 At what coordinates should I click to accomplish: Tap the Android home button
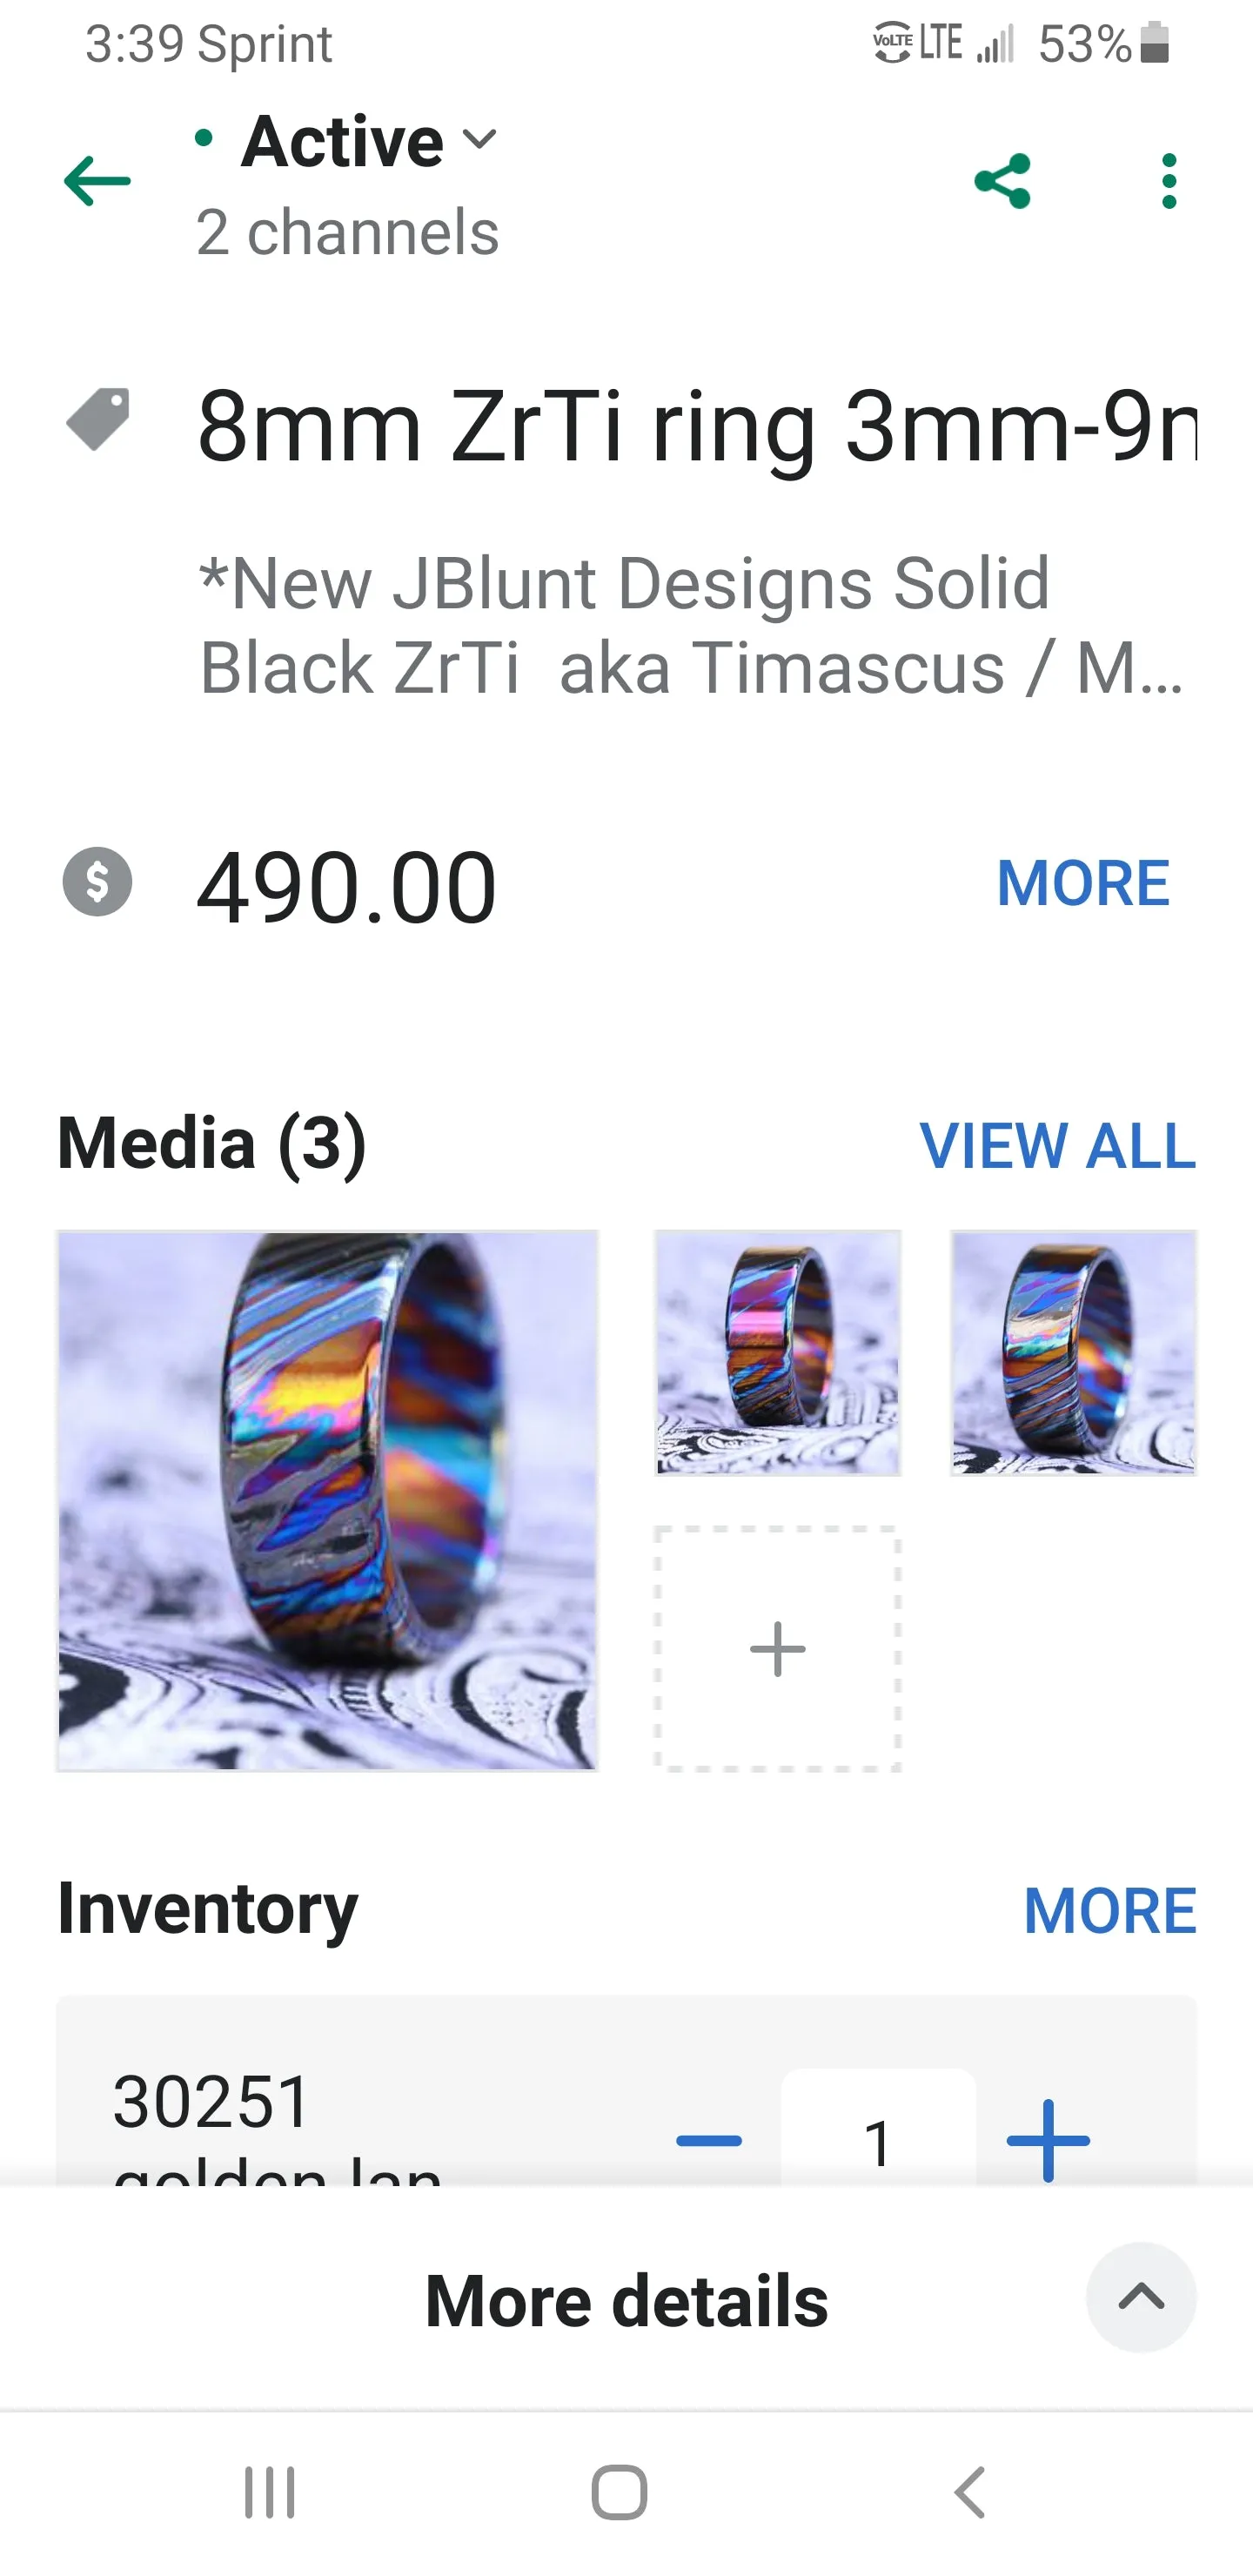click(x=619, y=2492)
